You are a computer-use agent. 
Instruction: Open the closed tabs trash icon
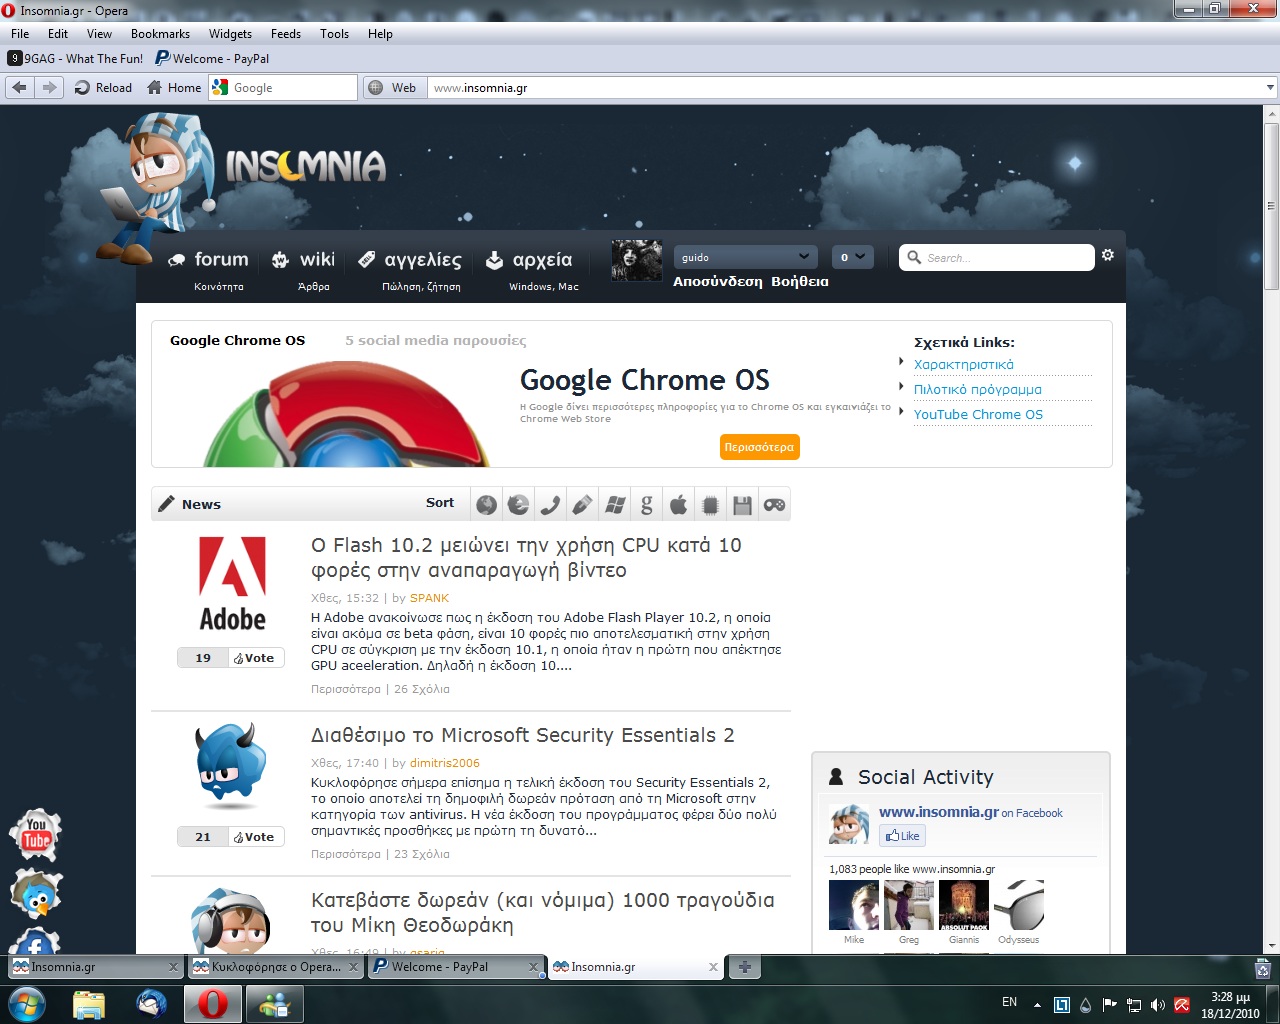coord(1262,967)
